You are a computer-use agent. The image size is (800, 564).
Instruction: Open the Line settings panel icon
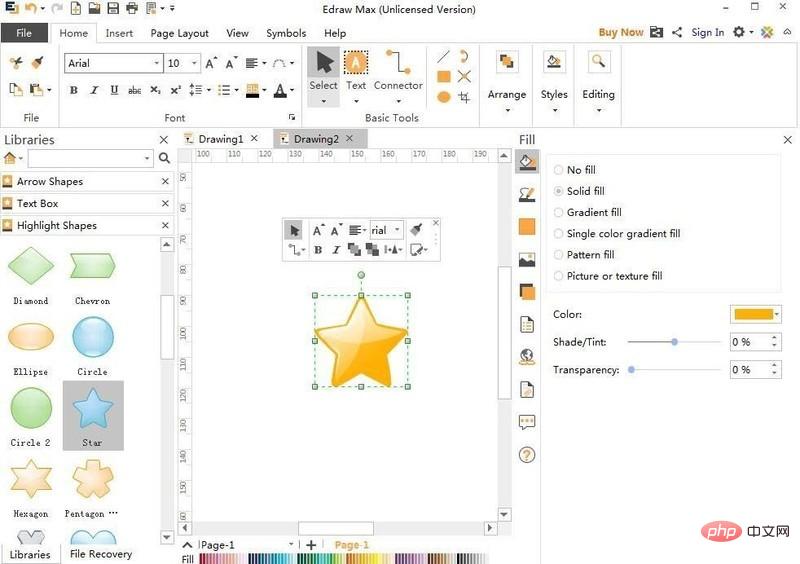click(x=527, y=194)
